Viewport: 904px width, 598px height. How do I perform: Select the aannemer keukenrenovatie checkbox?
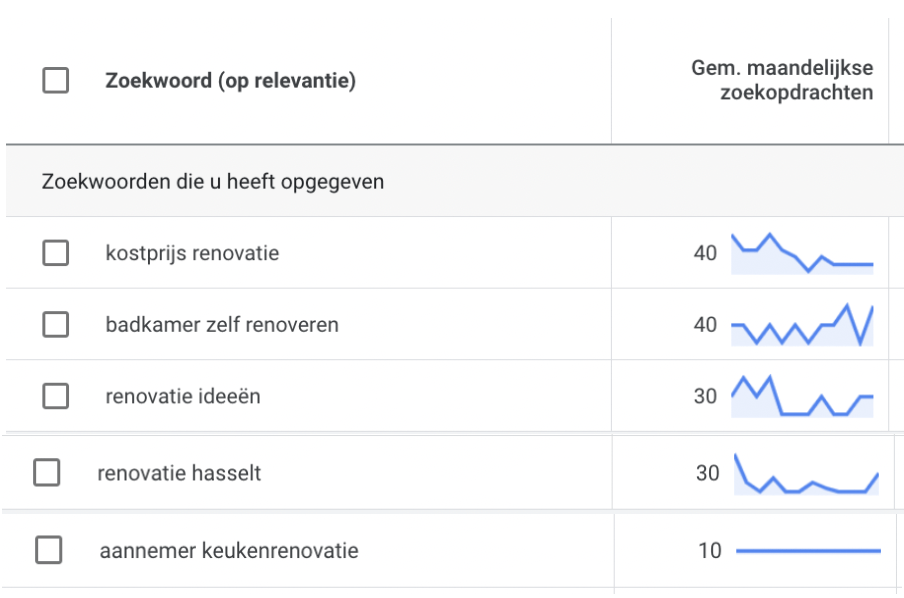pos(49,550)
